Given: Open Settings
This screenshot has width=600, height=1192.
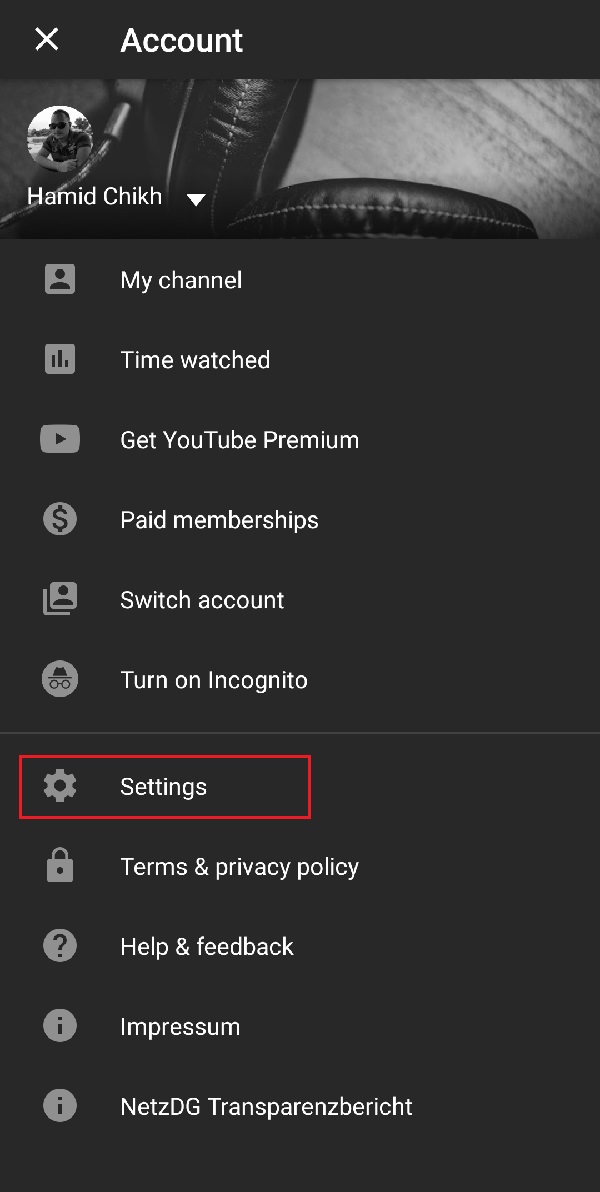Looking at the screenshot, I should [x=163, y=786].
